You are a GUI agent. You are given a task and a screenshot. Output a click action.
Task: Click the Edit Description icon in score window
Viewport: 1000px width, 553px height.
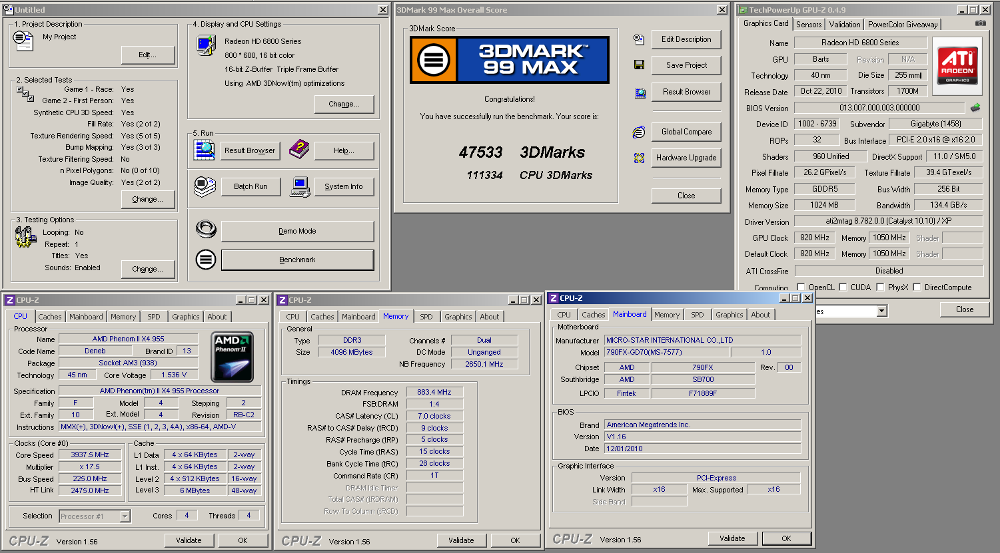(638, 39)
